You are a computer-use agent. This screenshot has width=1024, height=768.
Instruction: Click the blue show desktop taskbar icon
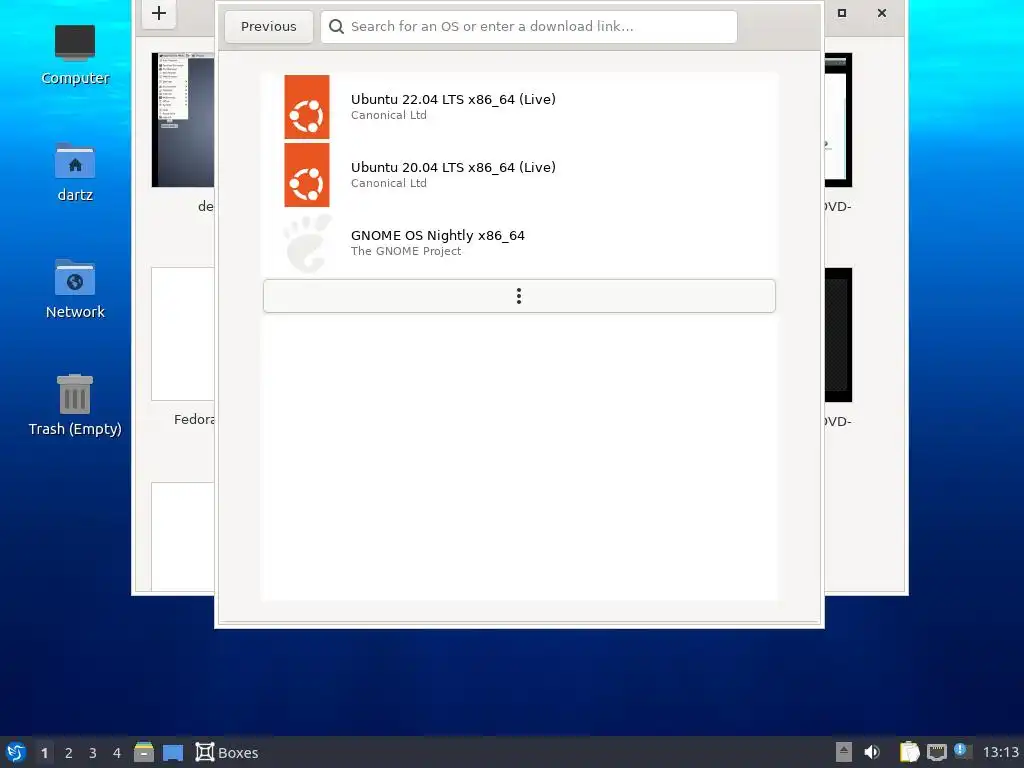(173, 752)
